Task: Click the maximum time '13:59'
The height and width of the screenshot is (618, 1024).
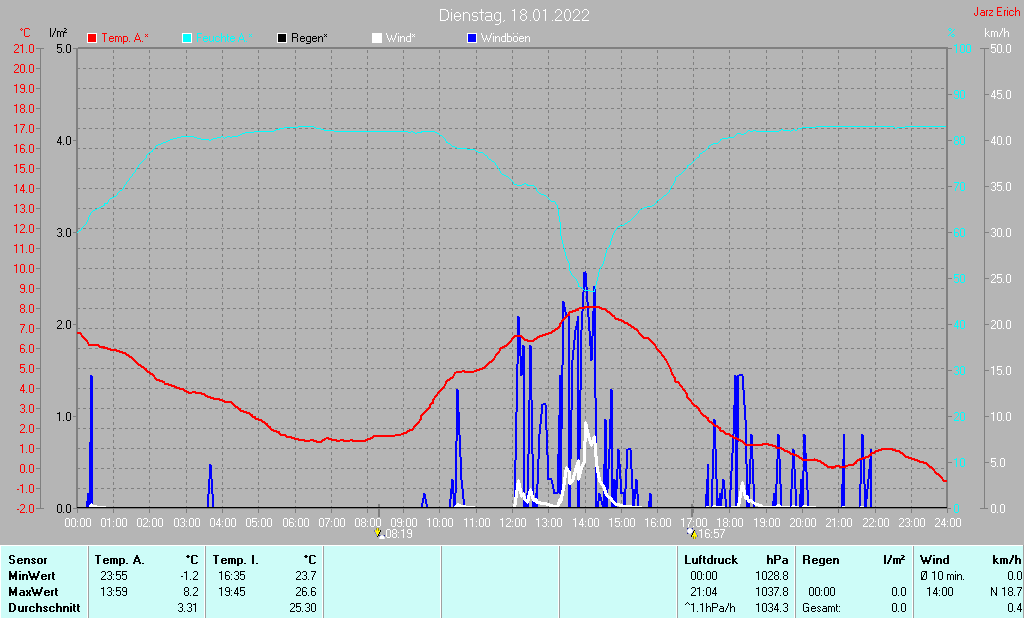Action: point(114,591)
